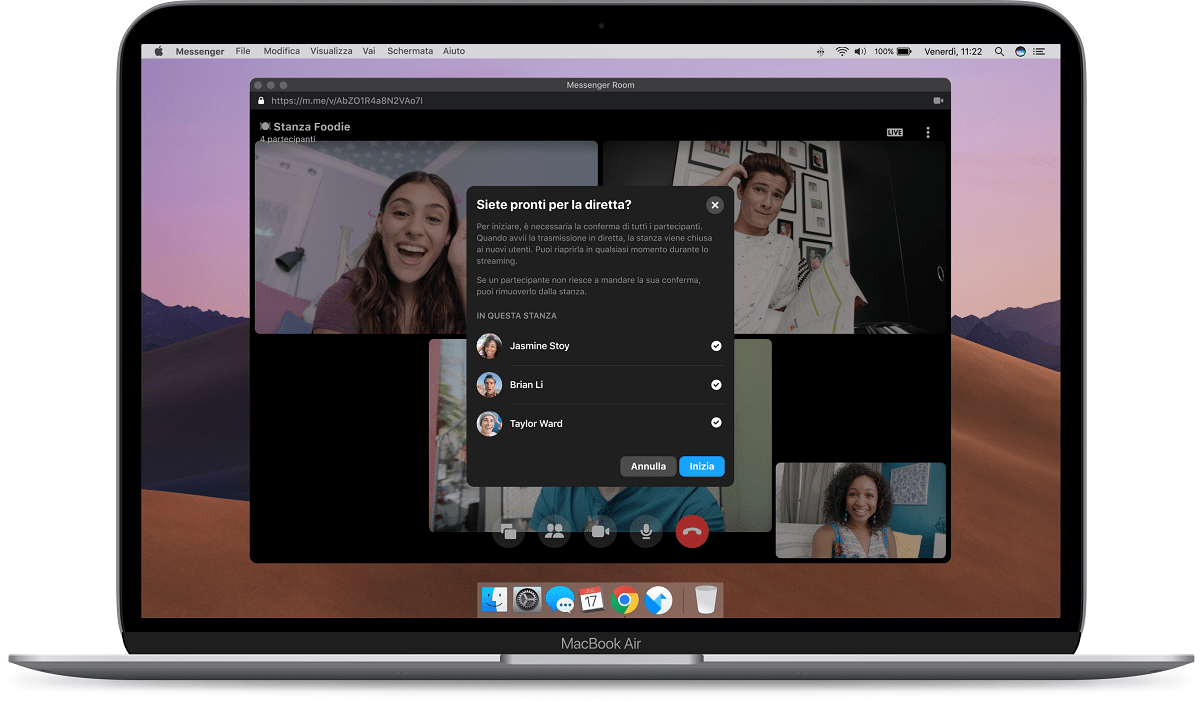The height and width of the screenshot is (702, 1200).
Task: Open Calendar in the Dock
Action: (592, 600)
